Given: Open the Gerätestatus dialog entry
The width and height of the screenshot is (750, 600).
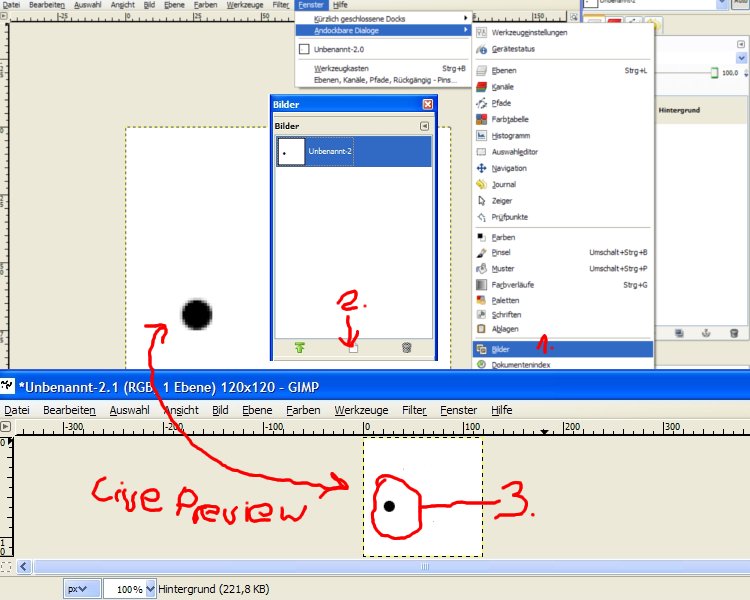Looking at the screenshot, I should [x=563, y=49].
